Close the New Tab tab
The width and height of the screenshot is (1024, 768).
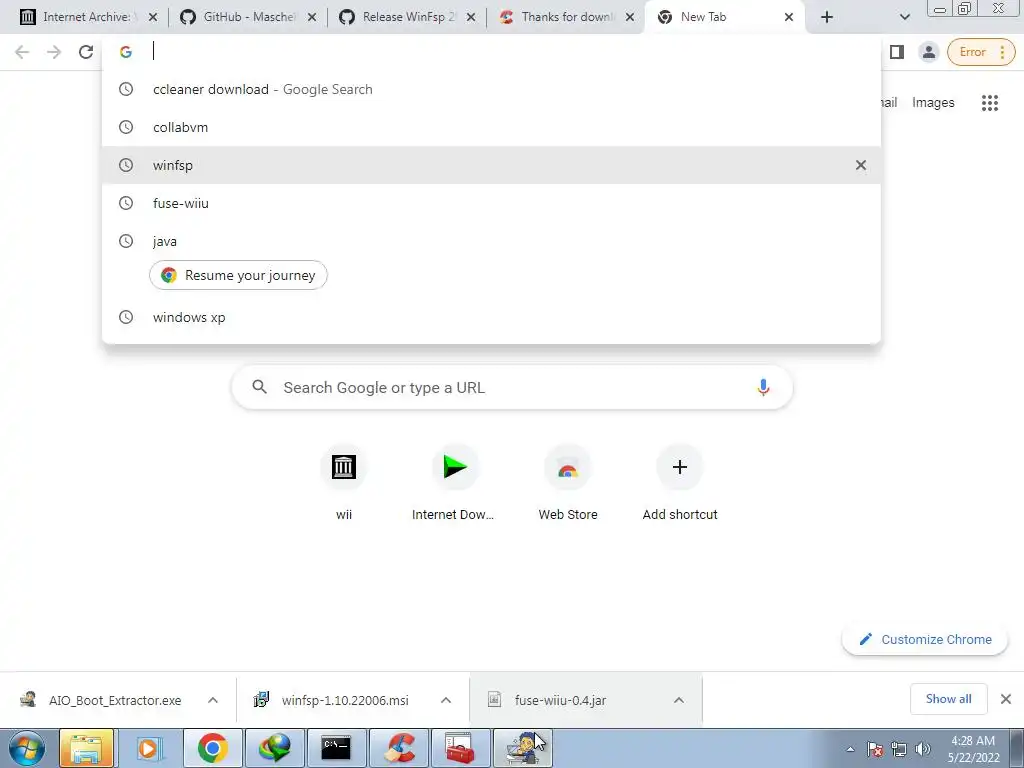click(789, 17)
